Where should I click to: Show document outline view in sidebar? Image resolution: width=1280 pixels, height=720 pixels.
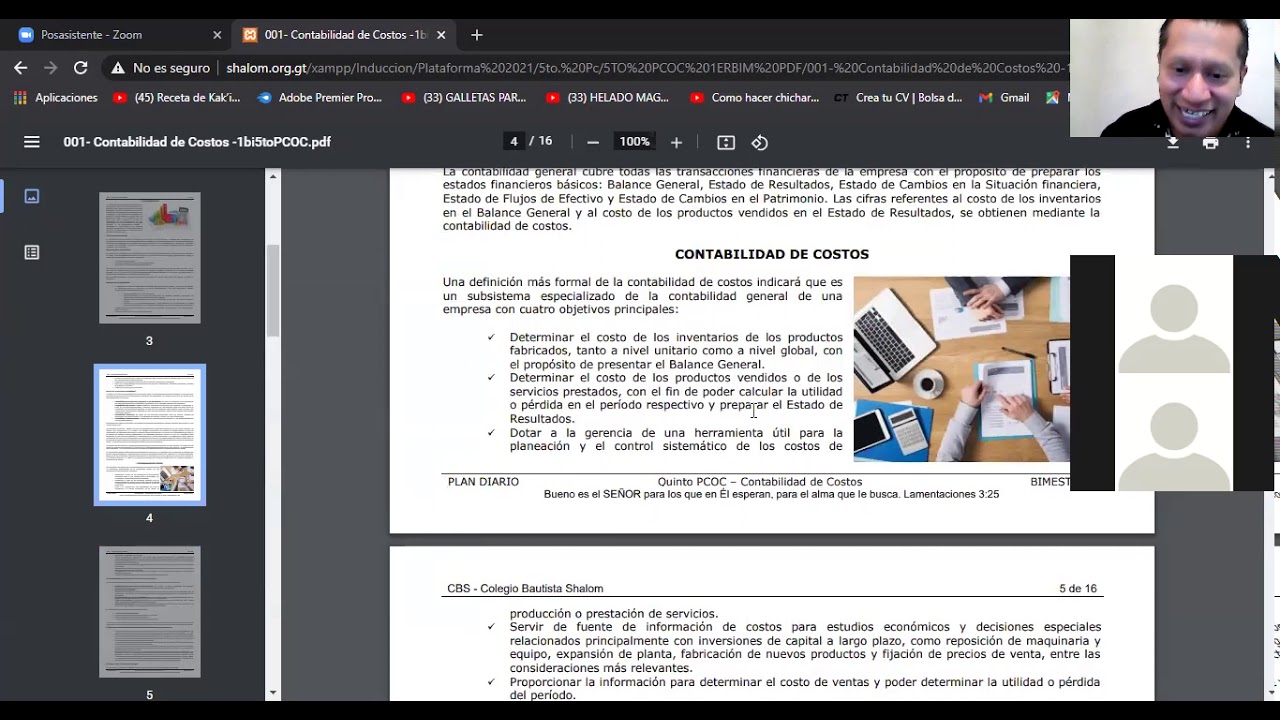[32, 253]
